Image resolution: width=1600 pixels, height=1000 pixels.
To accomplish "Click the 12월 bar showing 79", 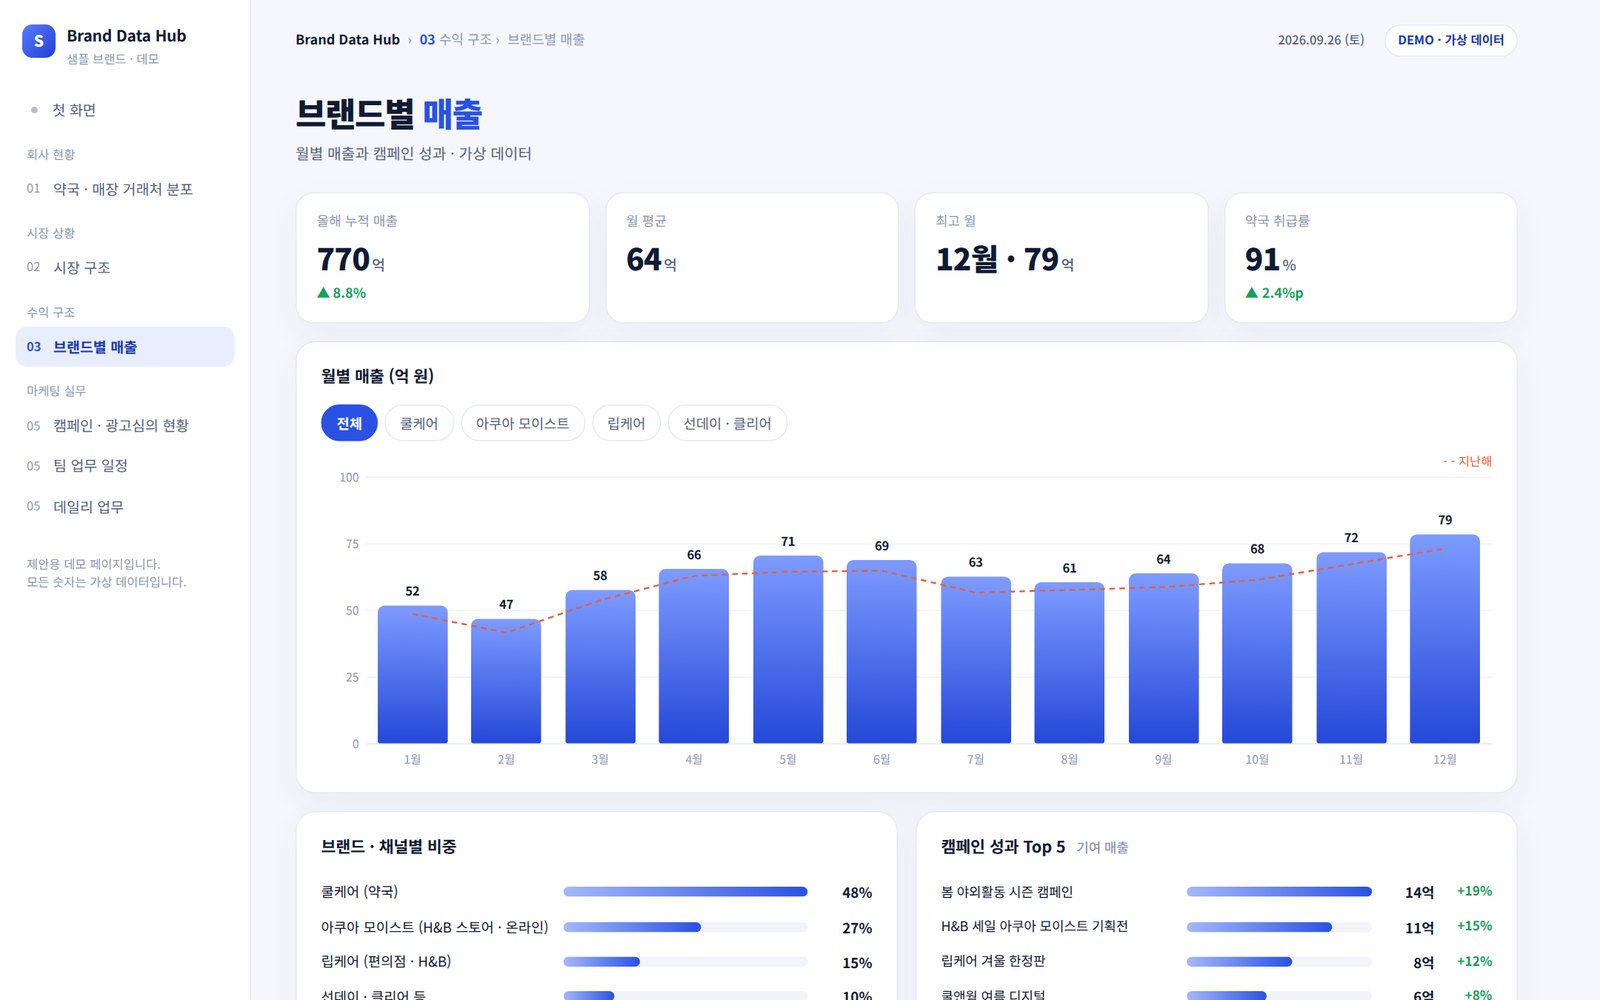I will click(x=1445, y=638).
